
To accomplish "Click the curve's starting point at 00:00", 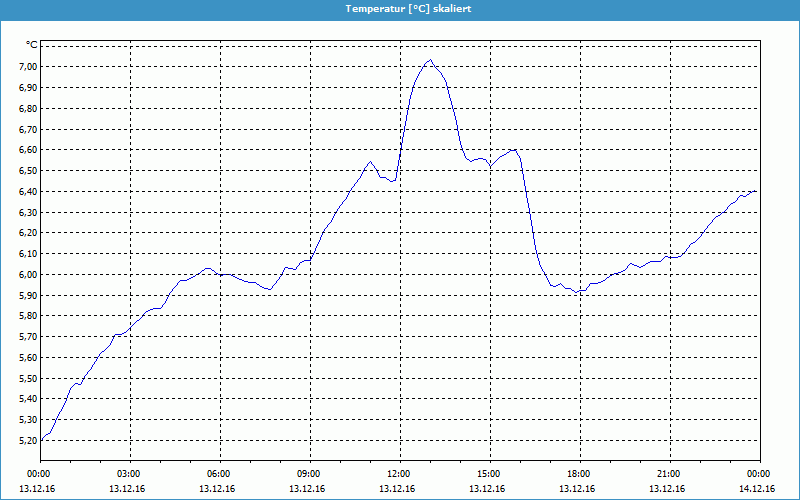I will point(41,440).
